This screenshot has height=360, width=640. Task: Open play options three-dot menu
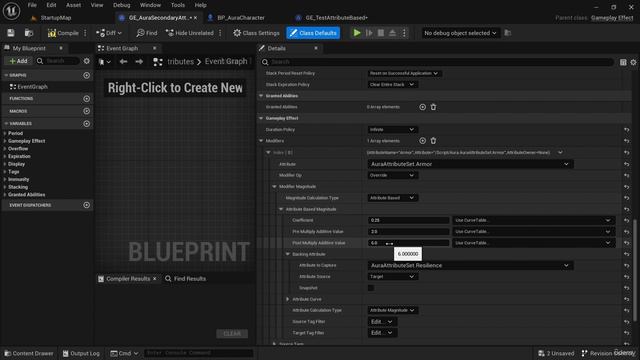coord(404,33)
